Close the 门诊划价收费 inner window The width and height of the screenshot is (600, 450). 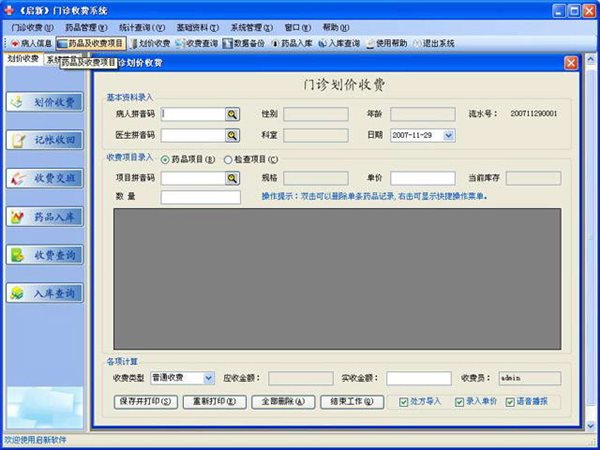[x=571, y=63]
